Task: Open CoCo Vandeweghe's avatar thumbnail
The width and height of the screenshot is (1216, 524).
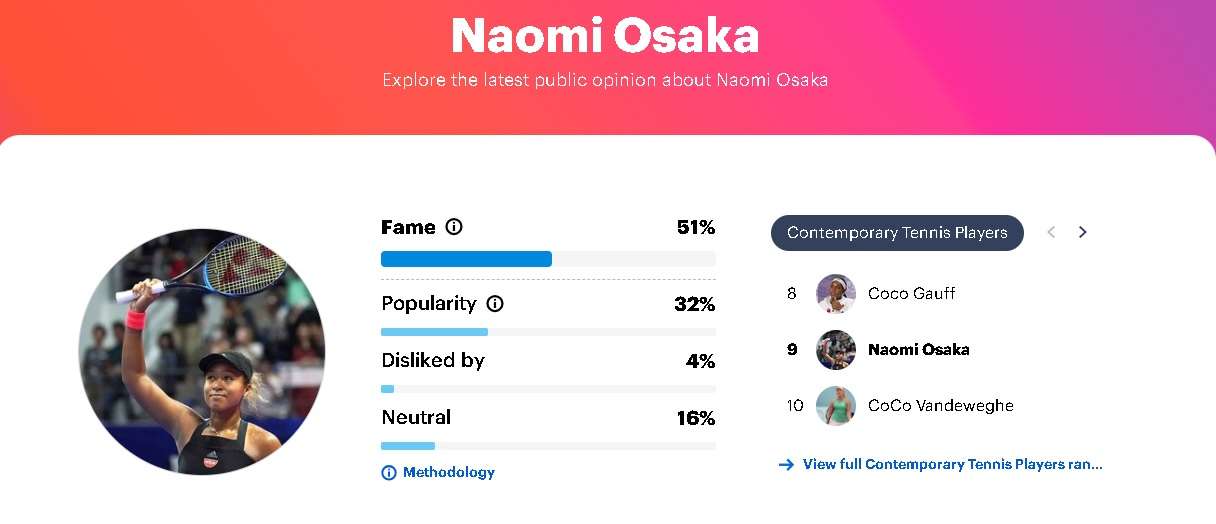Action: coord(836,406)
